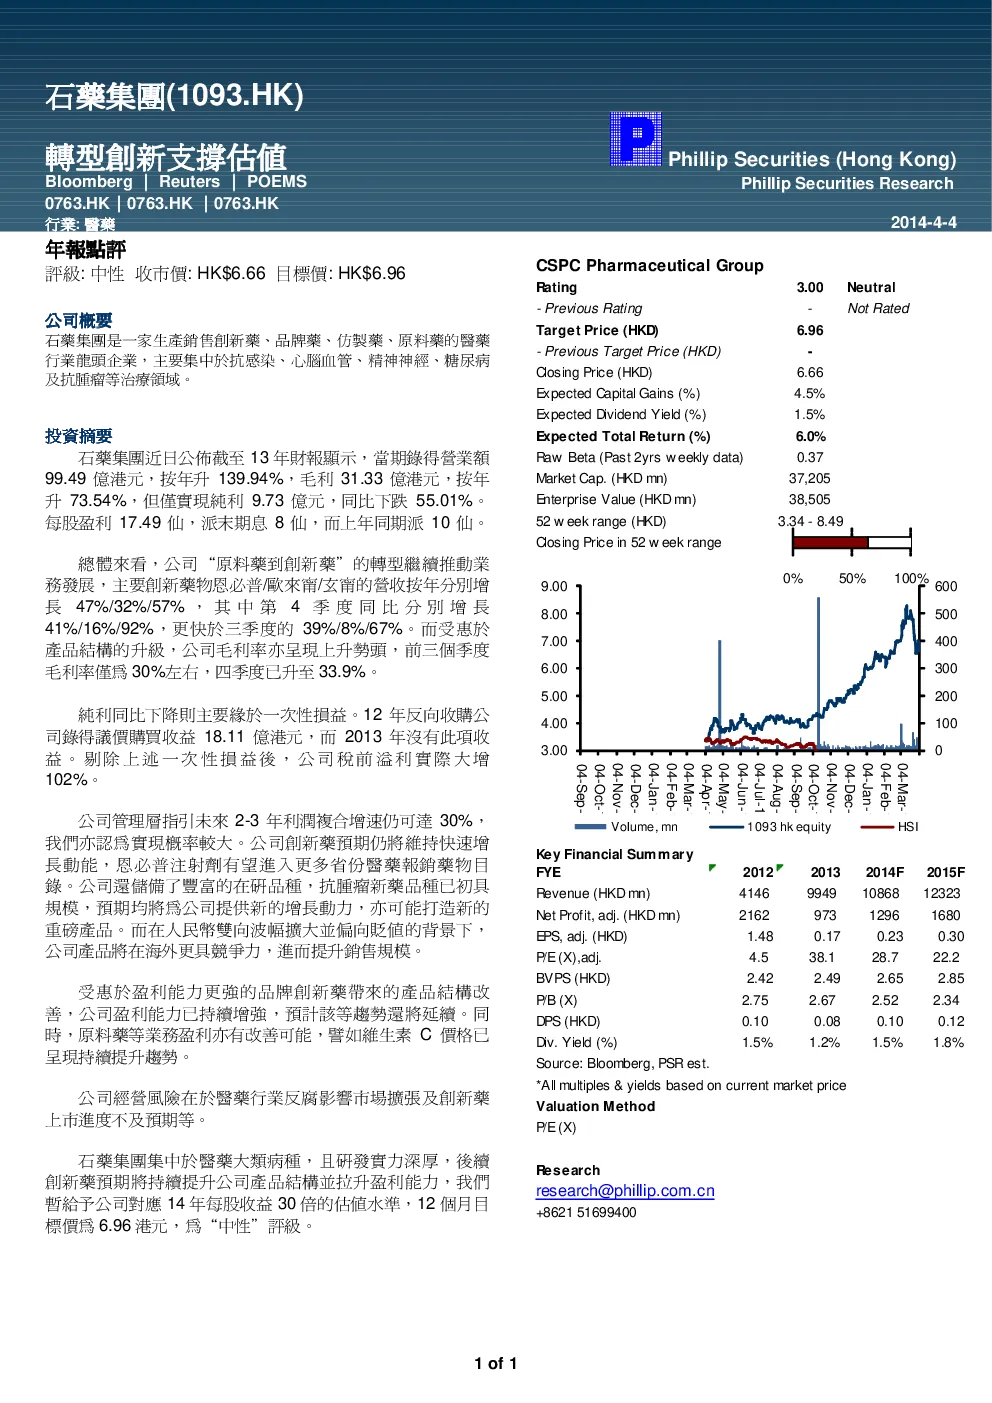Click the Bloomberg label in the header
992x1403 pixels.
coord(89,182)
